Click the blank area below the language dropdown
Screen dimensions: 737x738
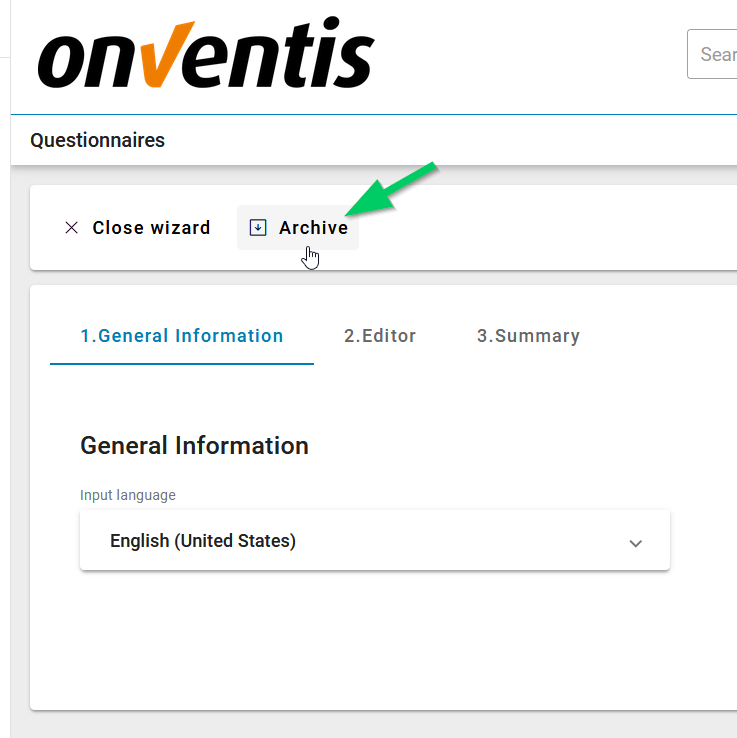pyautogui.click(x=374, y=640)
